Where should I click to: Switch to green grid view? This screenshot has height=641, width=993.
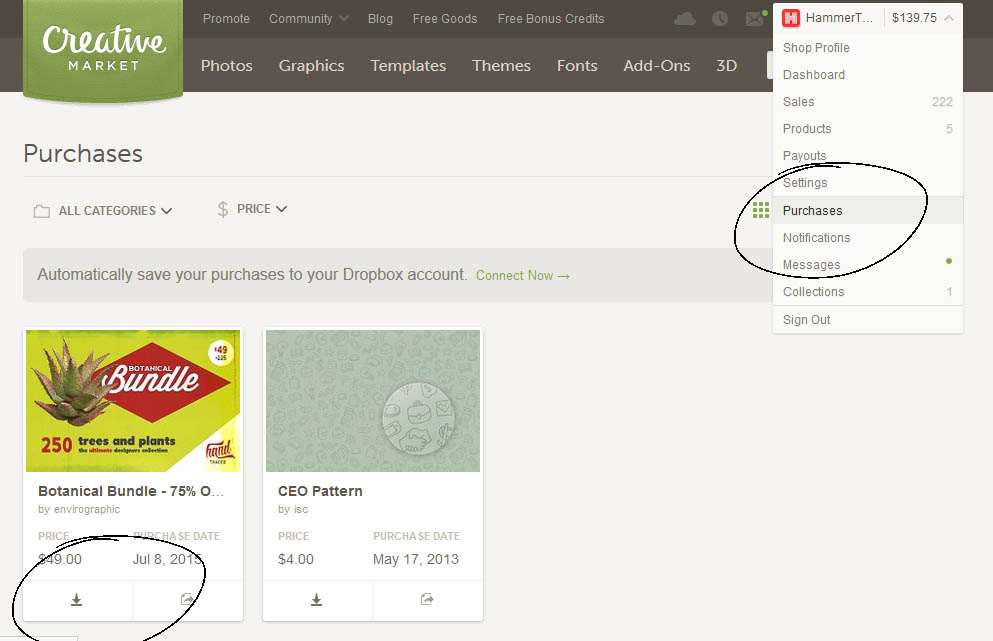761,210
